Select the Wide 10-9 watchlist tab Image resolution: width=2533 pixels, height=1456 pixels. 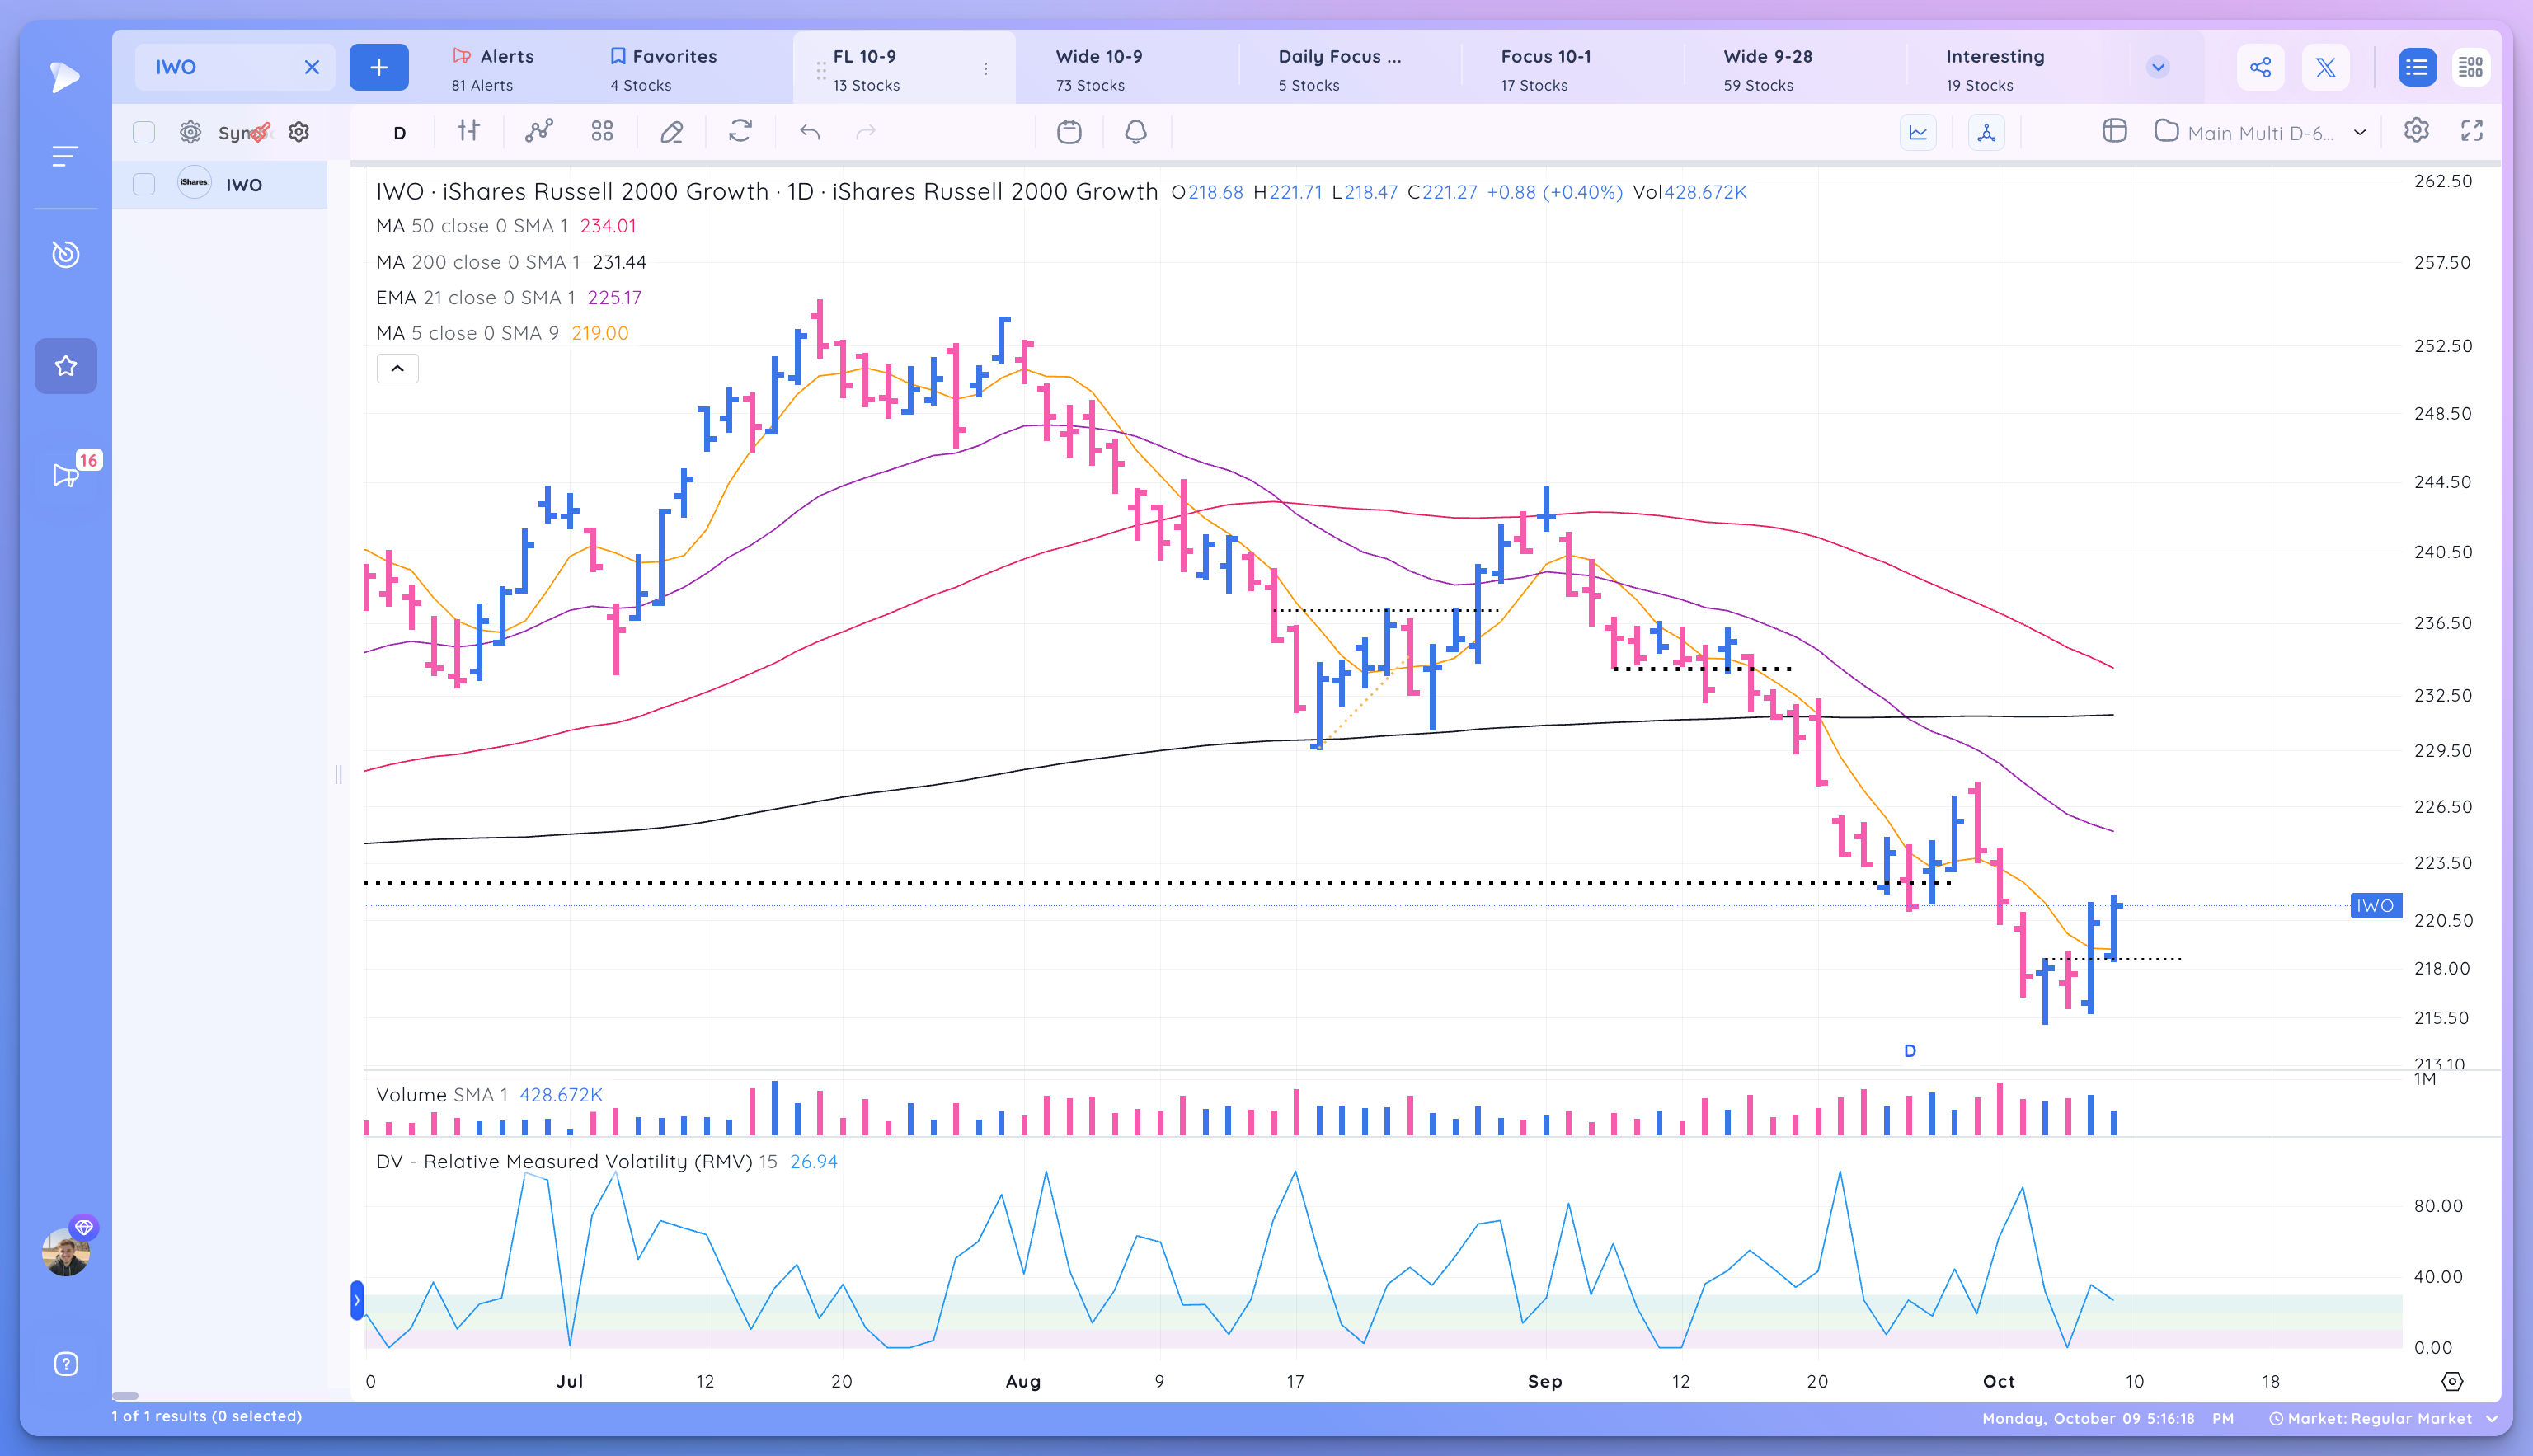pyautogui.click(x=1099, y=69)
